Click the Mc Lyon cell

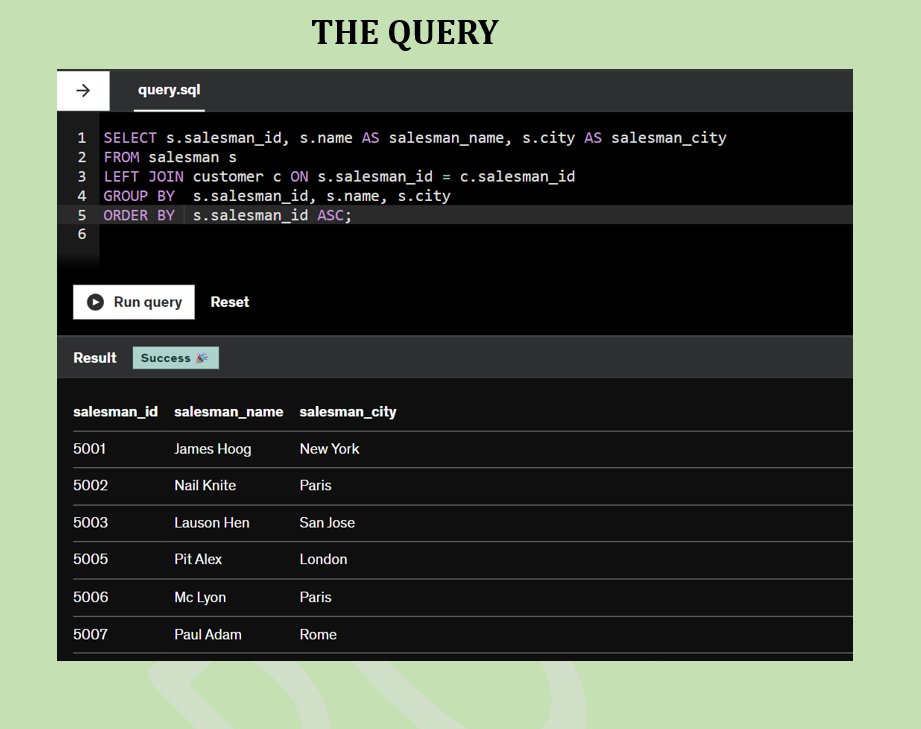(200, 597)
